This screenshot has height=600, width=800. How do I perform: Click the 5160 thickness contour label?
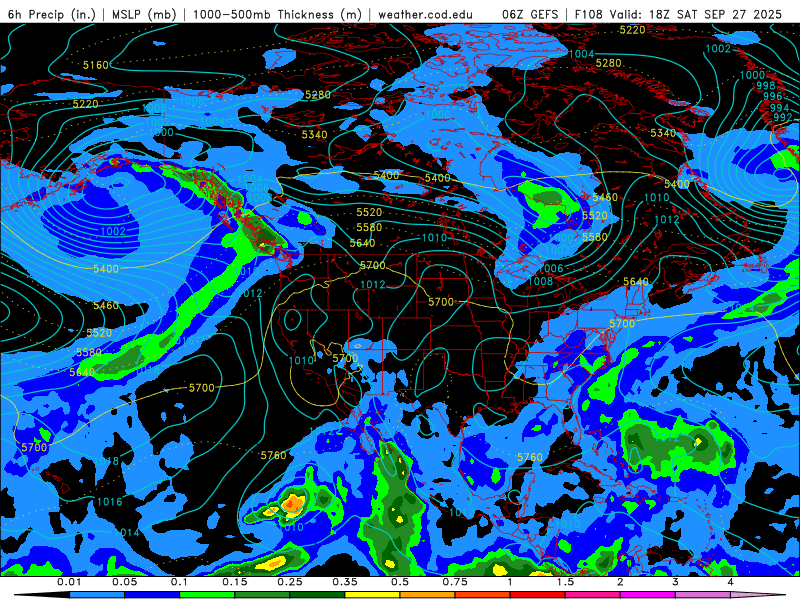96,65
